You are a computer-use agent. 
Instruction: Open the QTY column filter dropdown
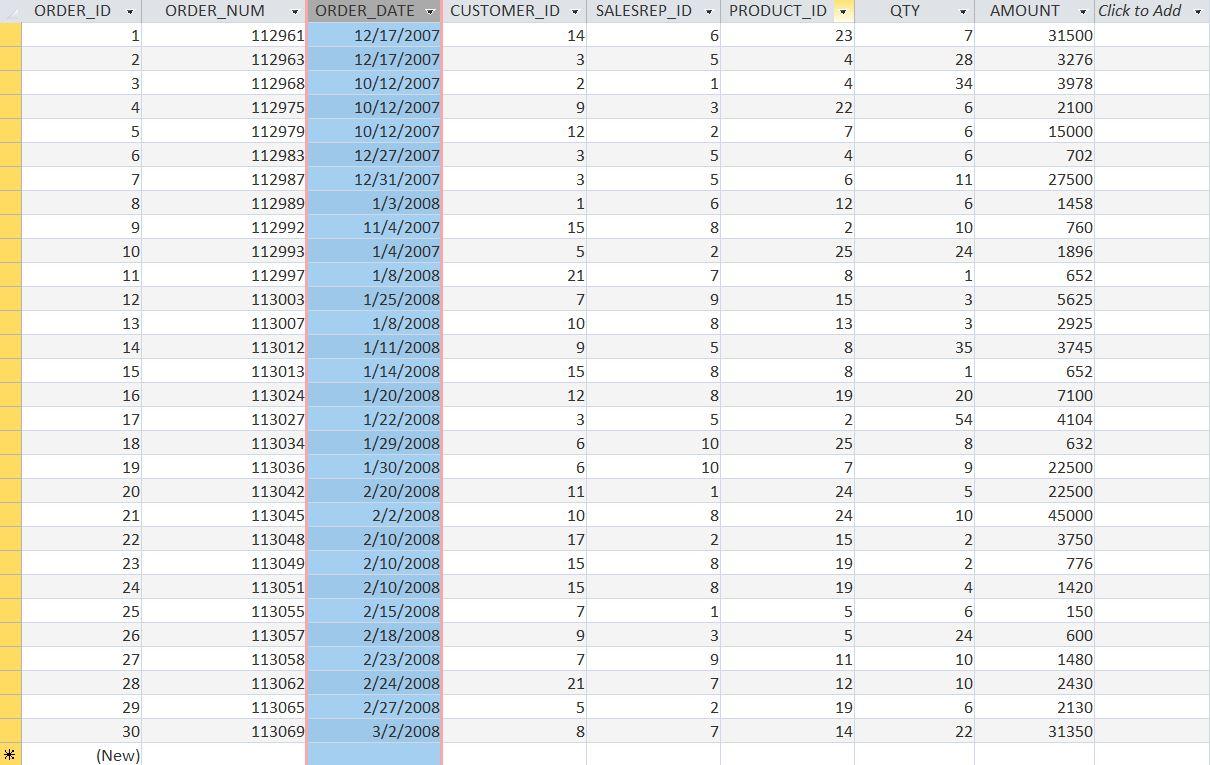pyautogui.click(x=963, y=11)
